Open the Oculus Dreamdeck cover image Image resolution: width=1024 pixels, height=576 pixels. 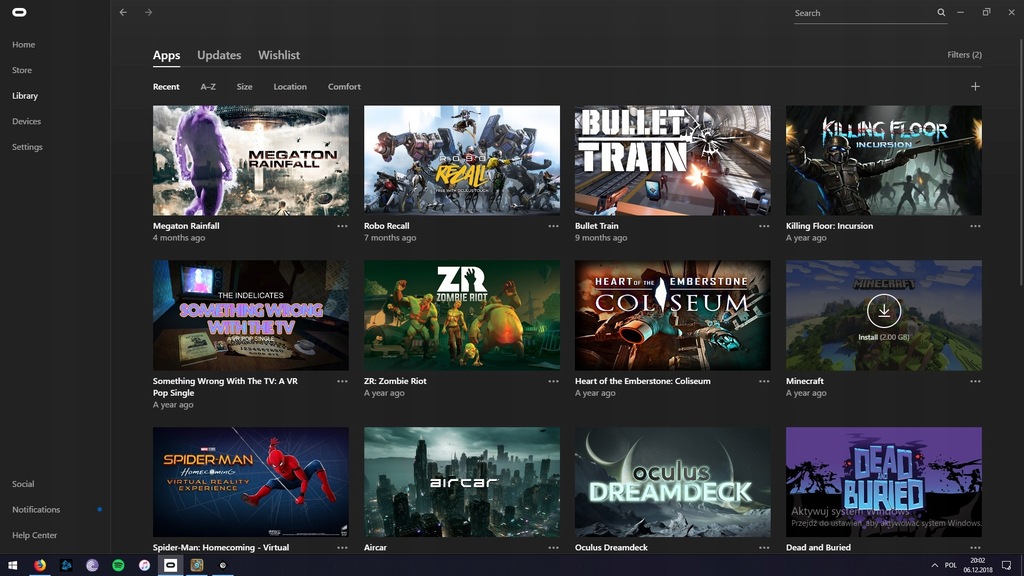coord(673,482)
